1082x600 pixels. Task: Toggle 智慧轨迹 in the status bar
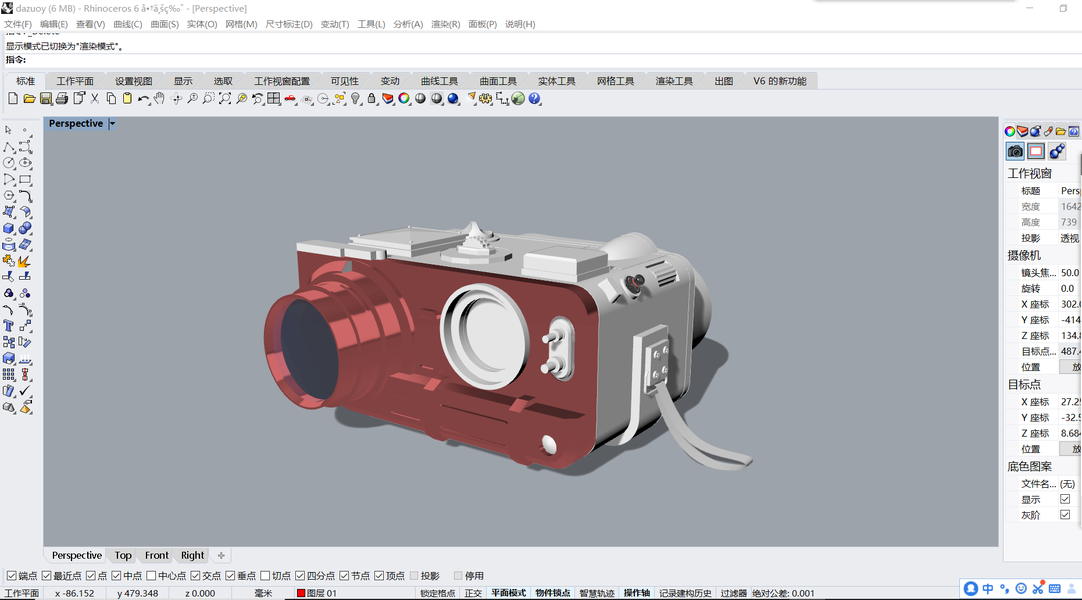click(x=597, y=593)
